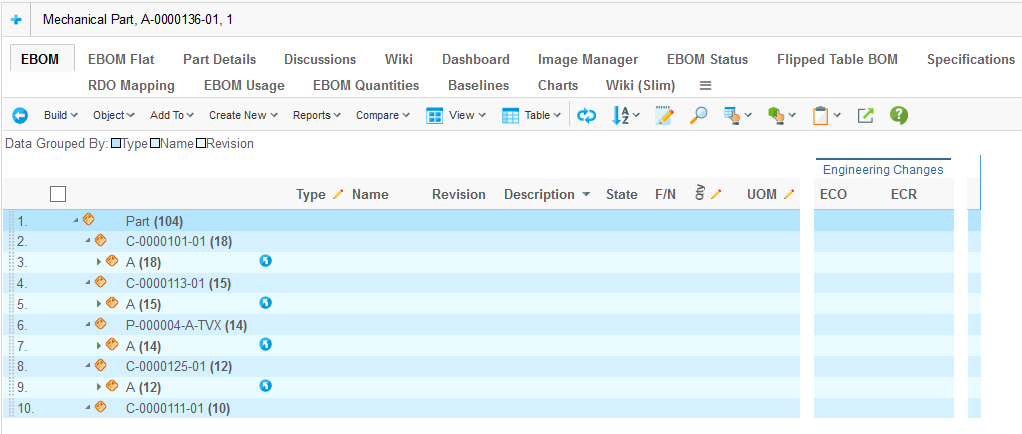Click the clipboard toolbar icon
Viewport: 1022px width, 434px height.
[x=820, y=116]
